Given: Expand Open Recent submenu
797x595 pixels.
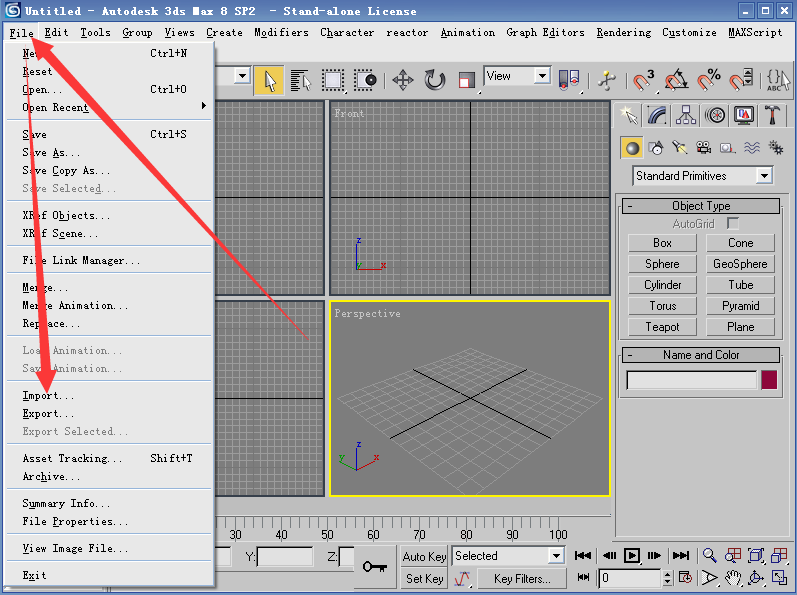Looking at the screenshot, I should pos(109,107).
